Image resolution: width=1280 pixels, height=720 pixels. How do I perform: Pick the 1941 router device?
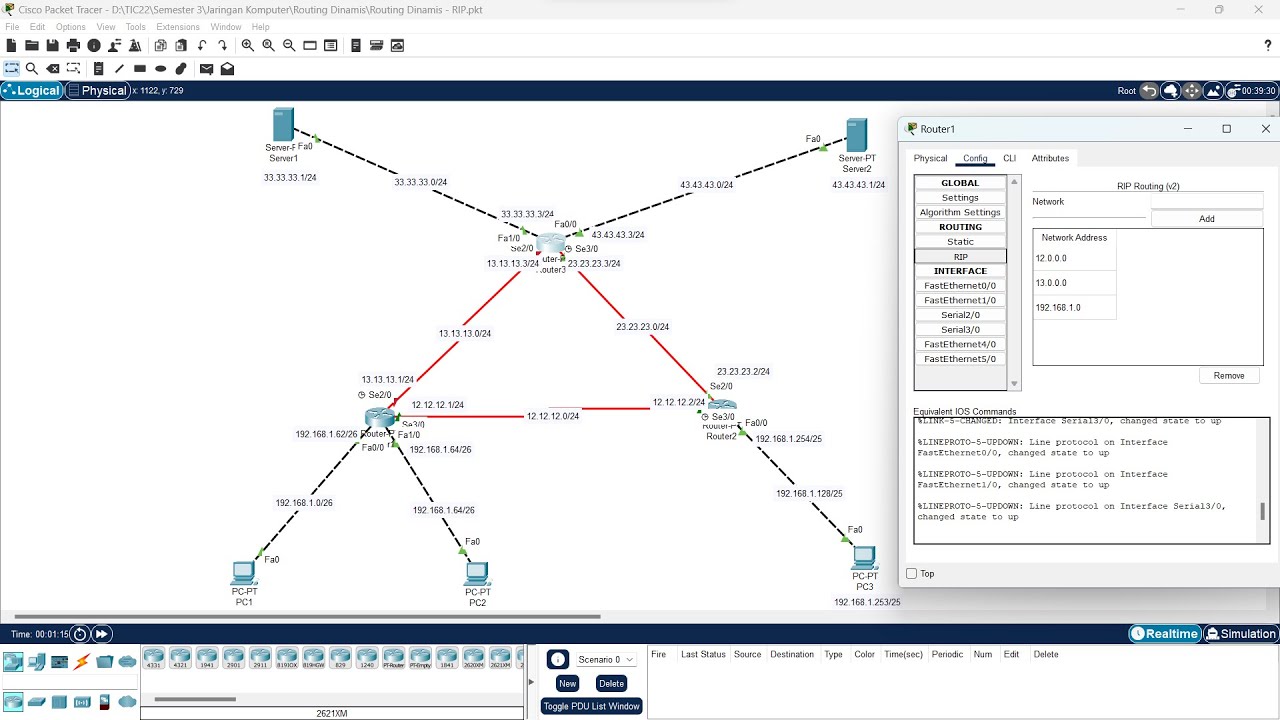(x=205, y=658)
